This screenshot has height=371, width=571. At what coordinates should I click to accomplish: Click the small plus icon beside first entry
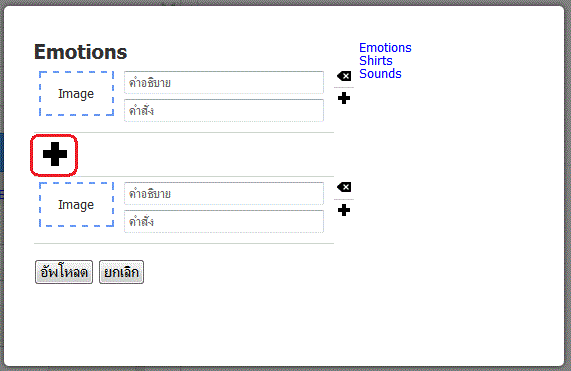click(344, 98)
